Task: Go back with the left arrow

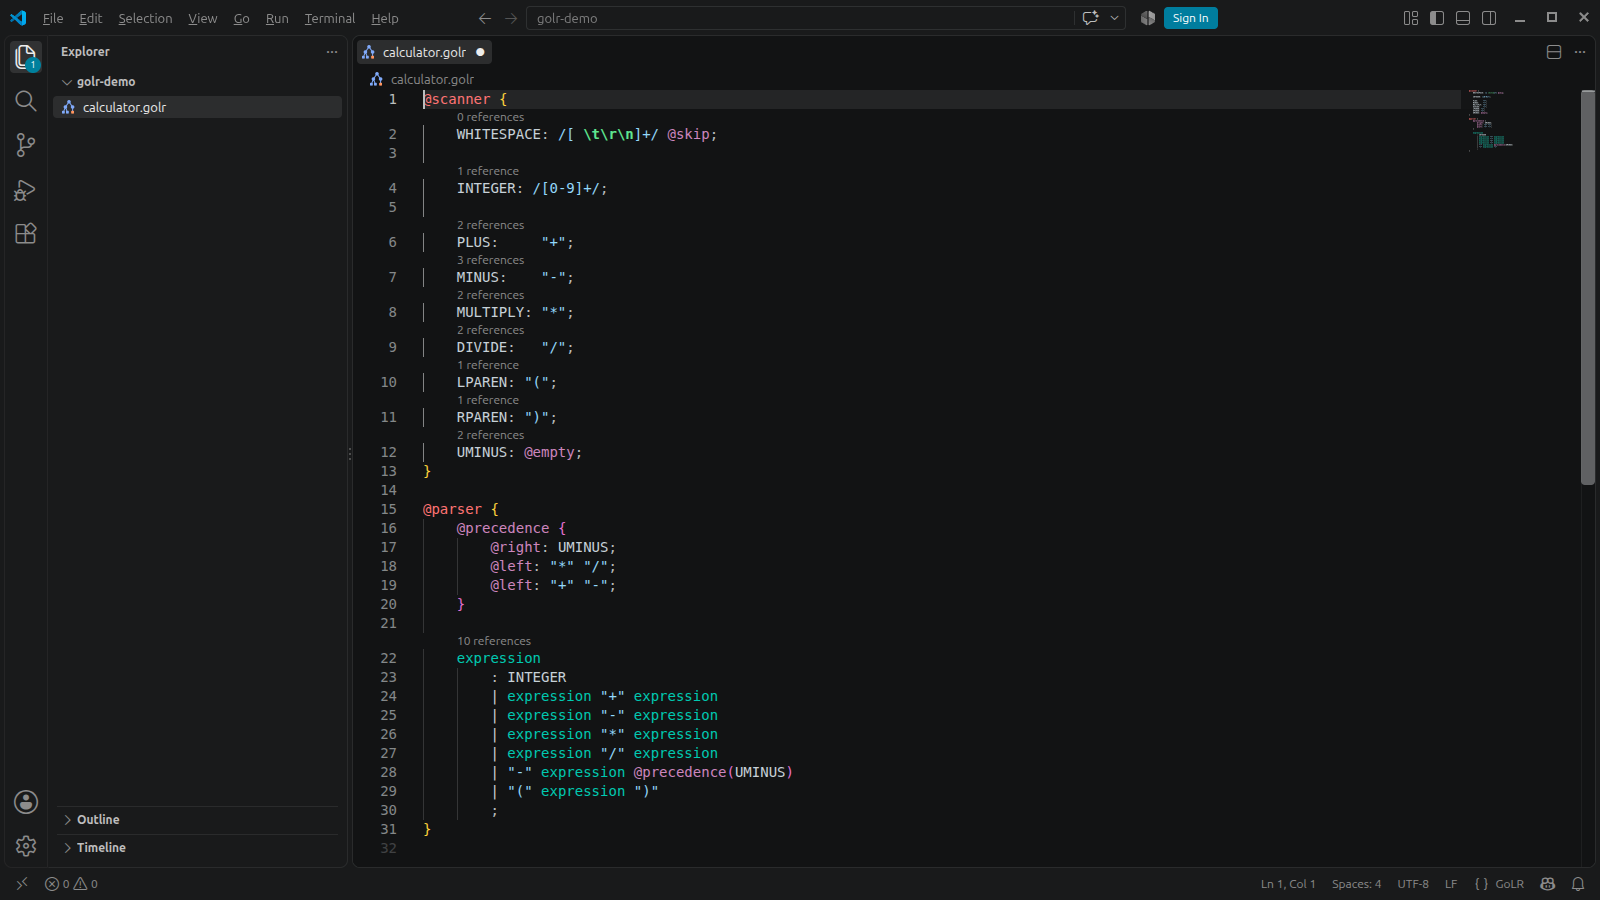Action: point(485,18)
